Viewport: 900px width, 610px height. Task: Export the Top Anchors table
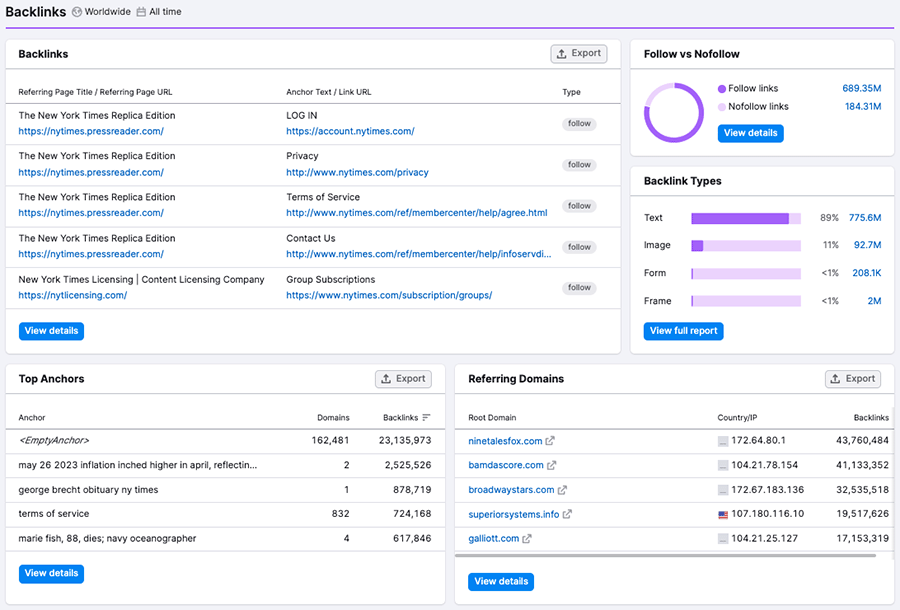(x=404, y=379)
